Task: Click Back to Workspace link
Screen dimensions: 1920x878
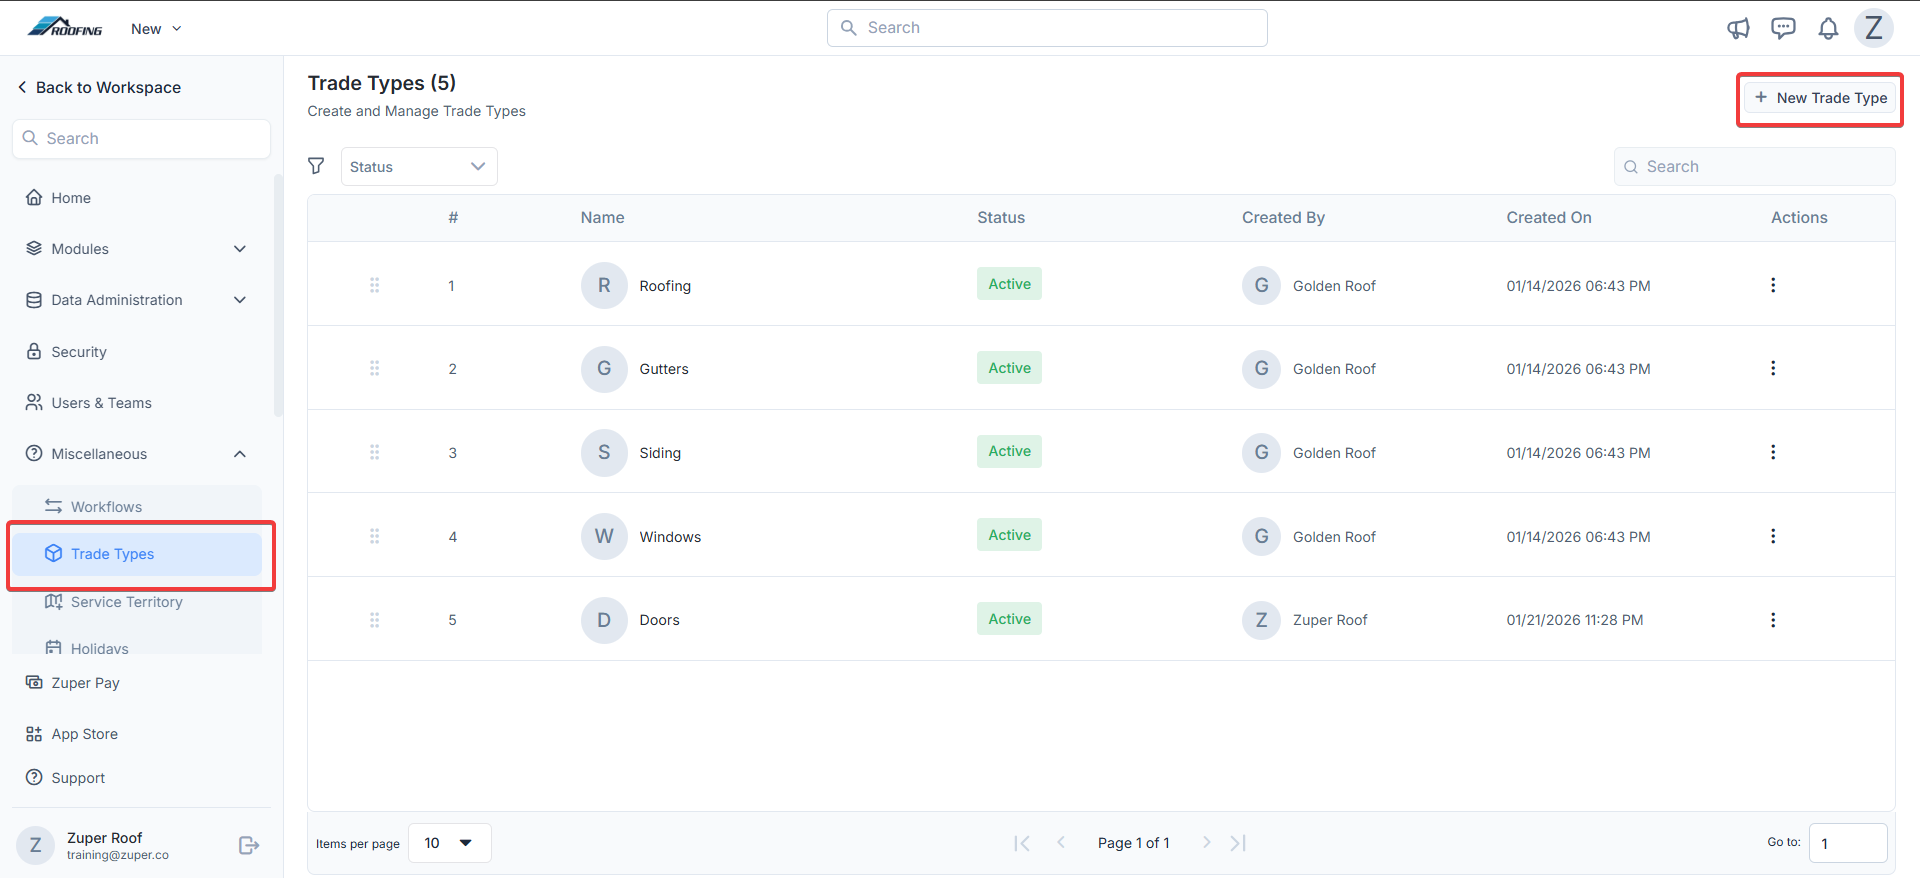Action: 99,87
